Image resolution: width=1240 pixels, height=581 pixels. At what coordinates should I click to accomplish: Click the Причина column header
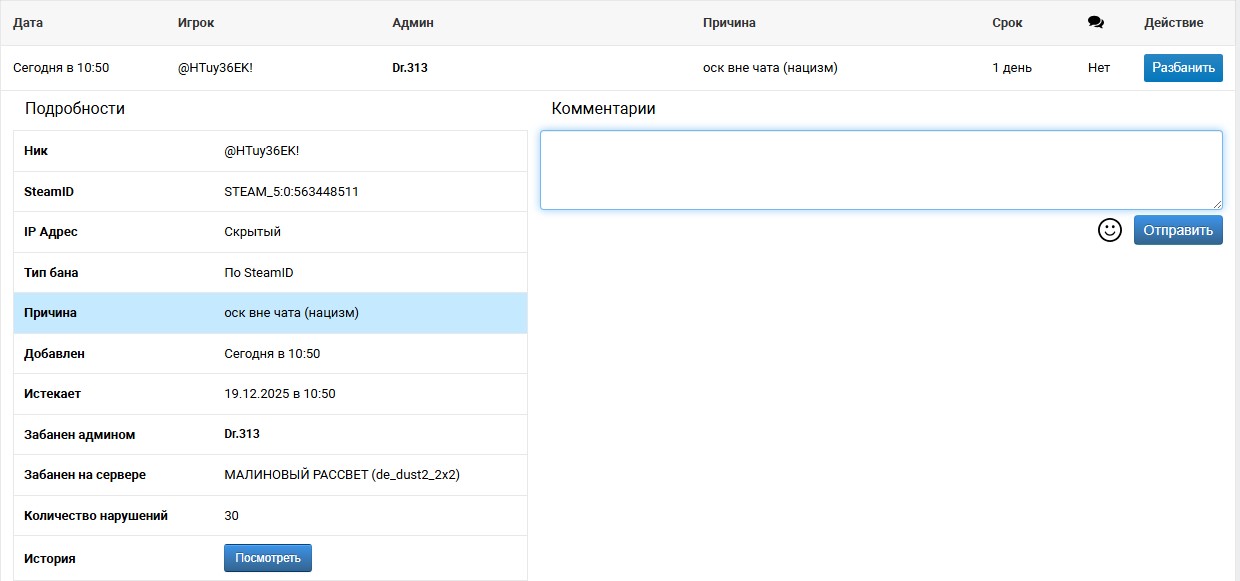(729, 23)
